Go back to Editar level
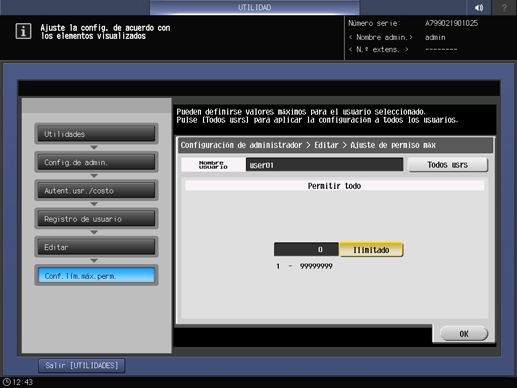This screenshot has height=388, width=517. tap(96, 247)
